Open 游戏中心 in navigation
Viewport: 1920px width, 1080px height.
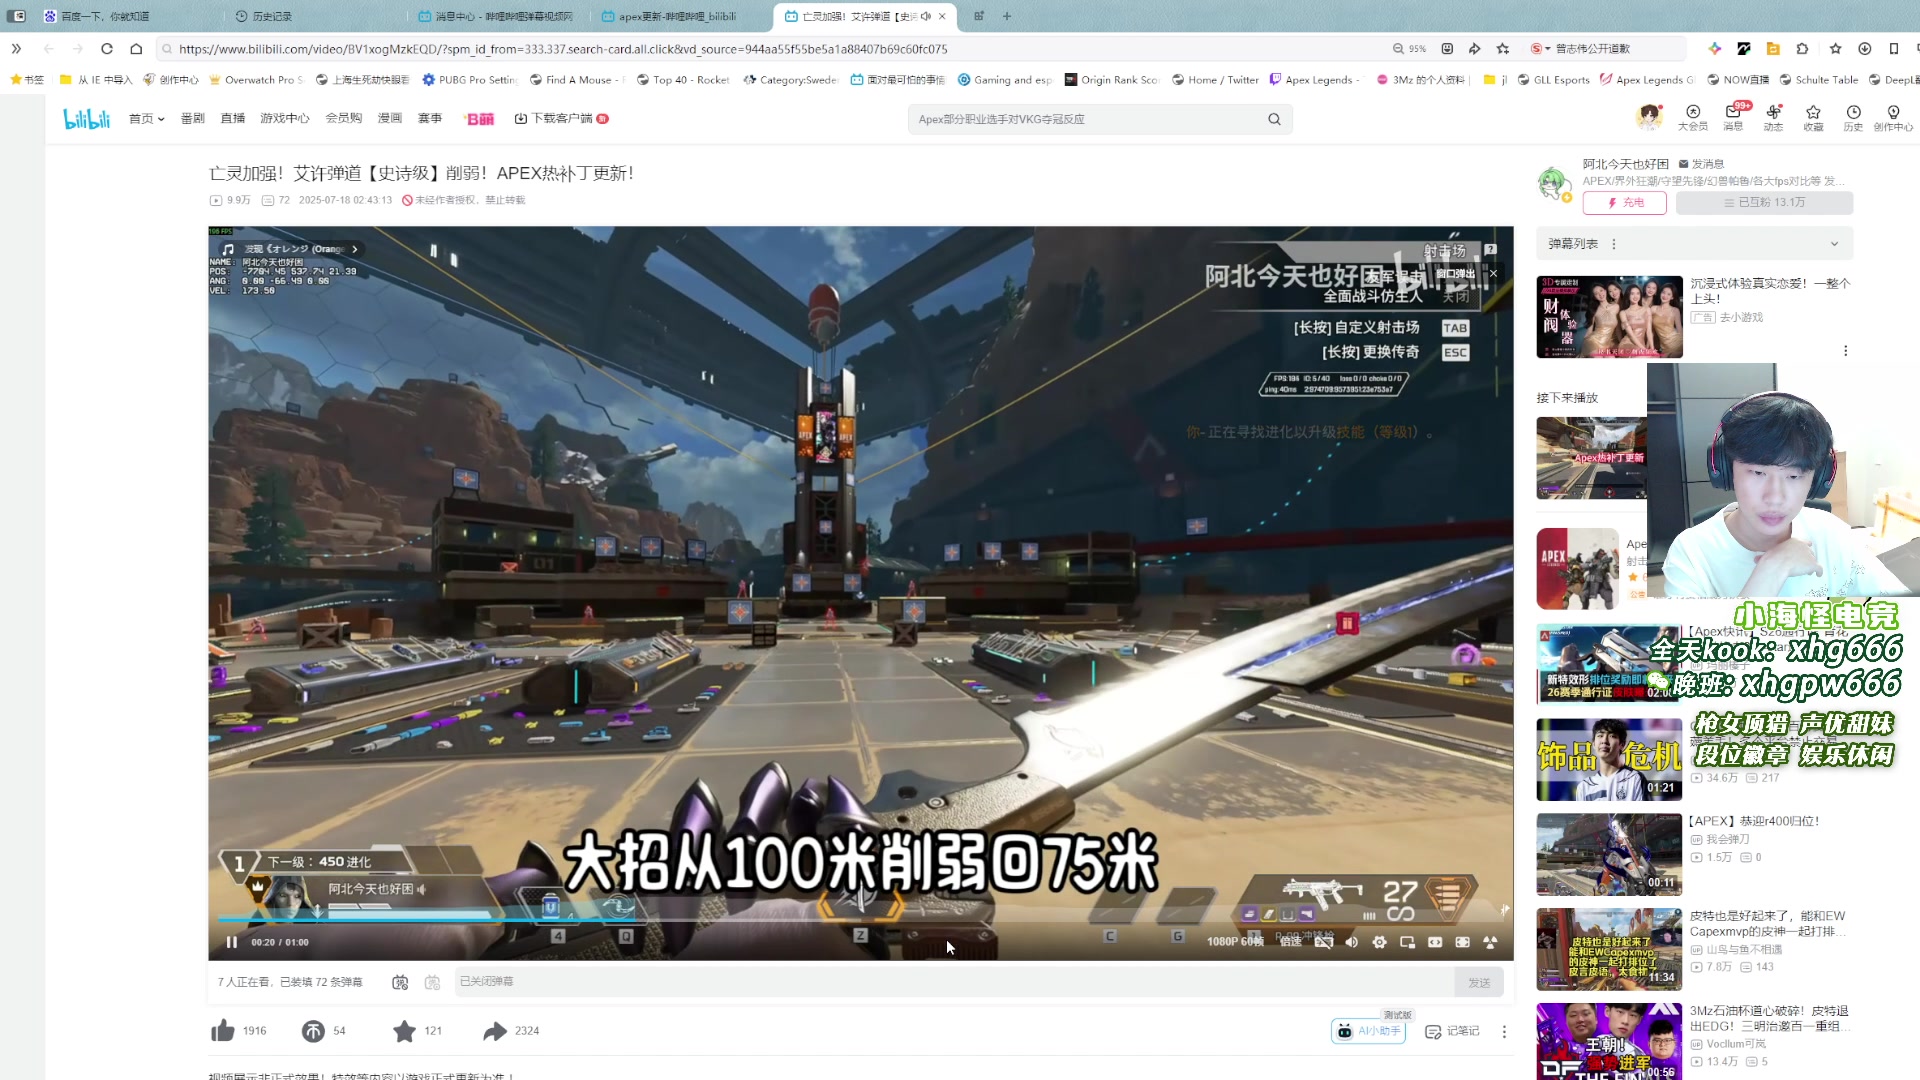point(284,119)
